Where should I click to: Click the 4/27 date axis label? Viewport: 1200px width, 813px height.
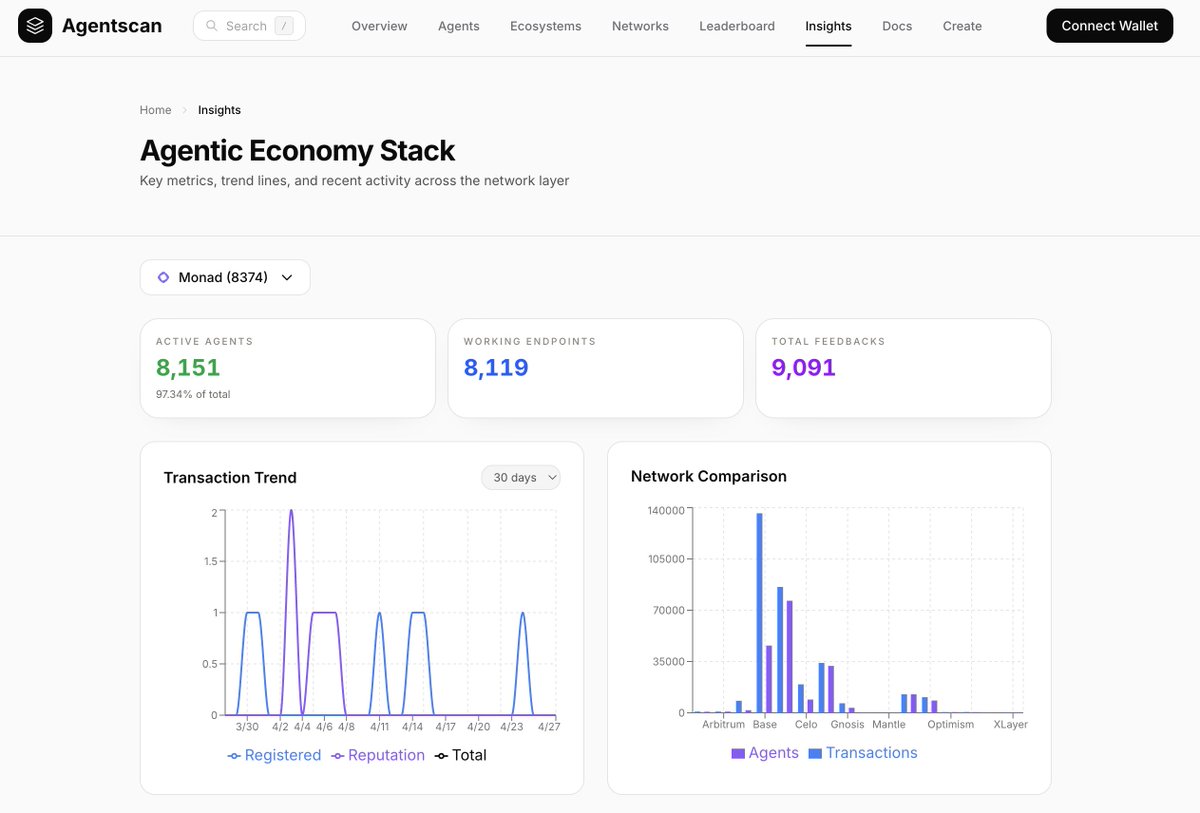point(548,727)
